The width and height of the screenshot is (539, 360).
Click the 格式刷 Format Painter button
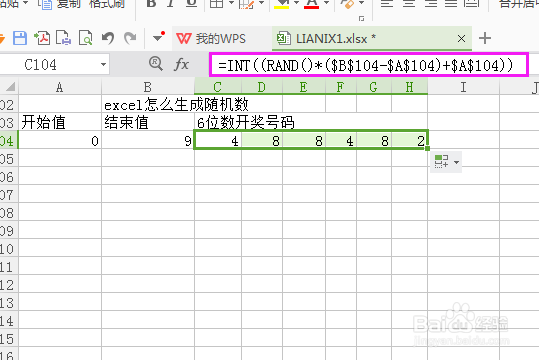pos(106,4)
